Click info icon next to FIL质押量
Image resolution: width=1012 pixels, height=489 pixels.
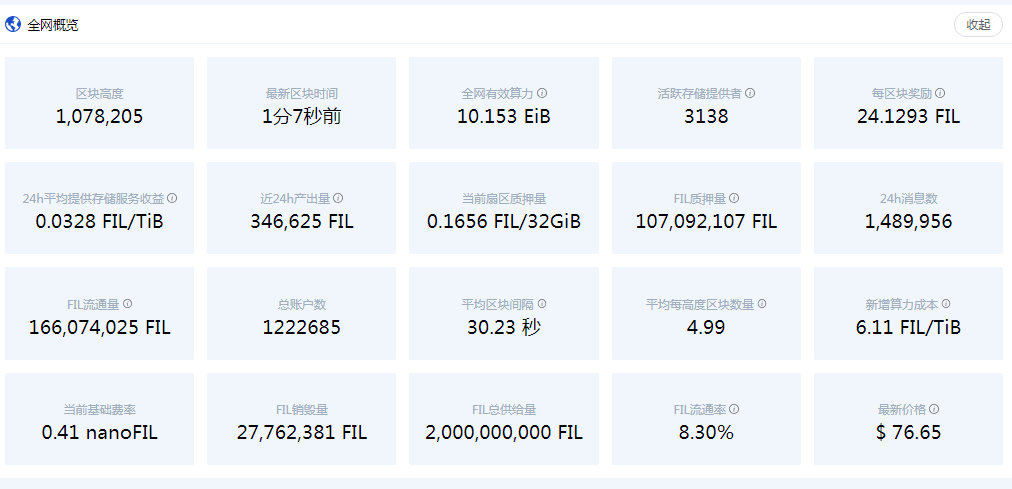(735, 198)
